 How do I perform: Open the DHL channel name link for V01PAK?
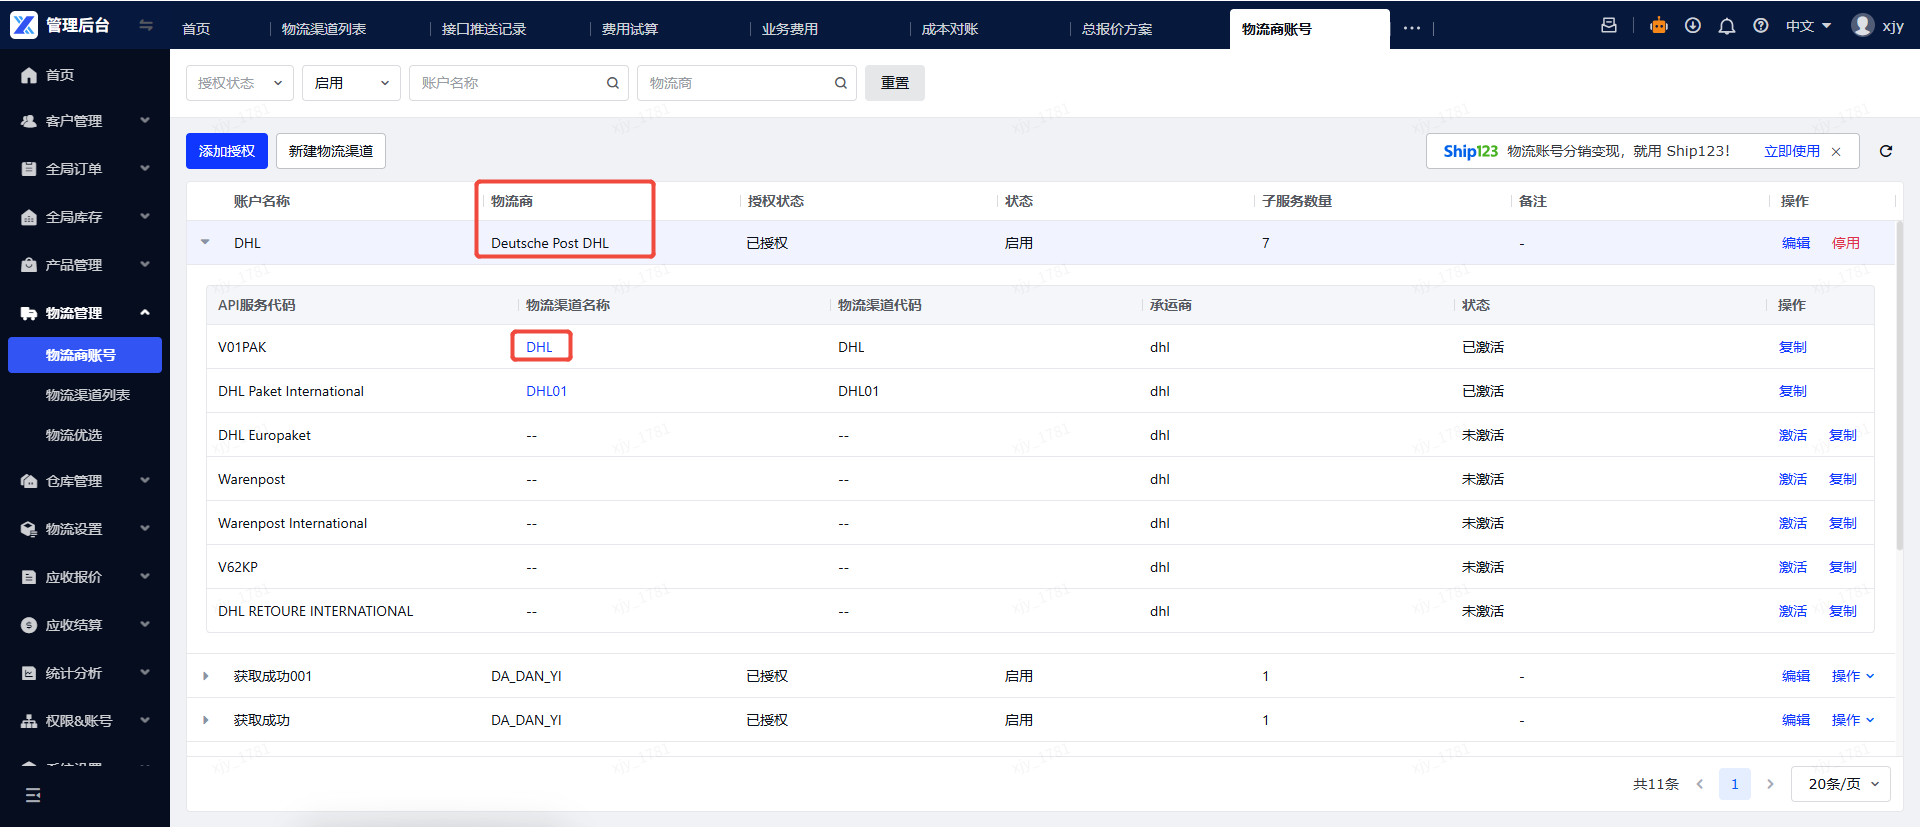click(x=539, y=347)
